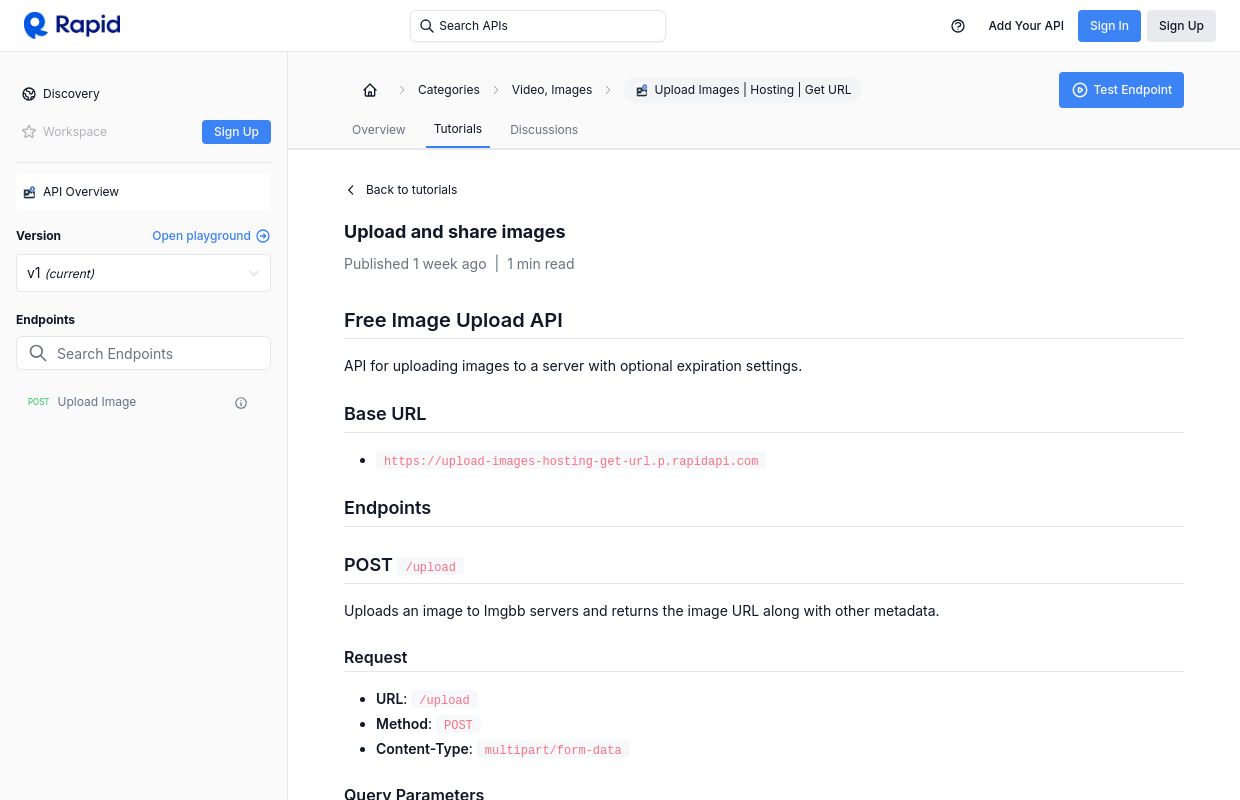Click the Upload and share images title
Viewport: 1240px width, 800px height.
click(454, 232)
